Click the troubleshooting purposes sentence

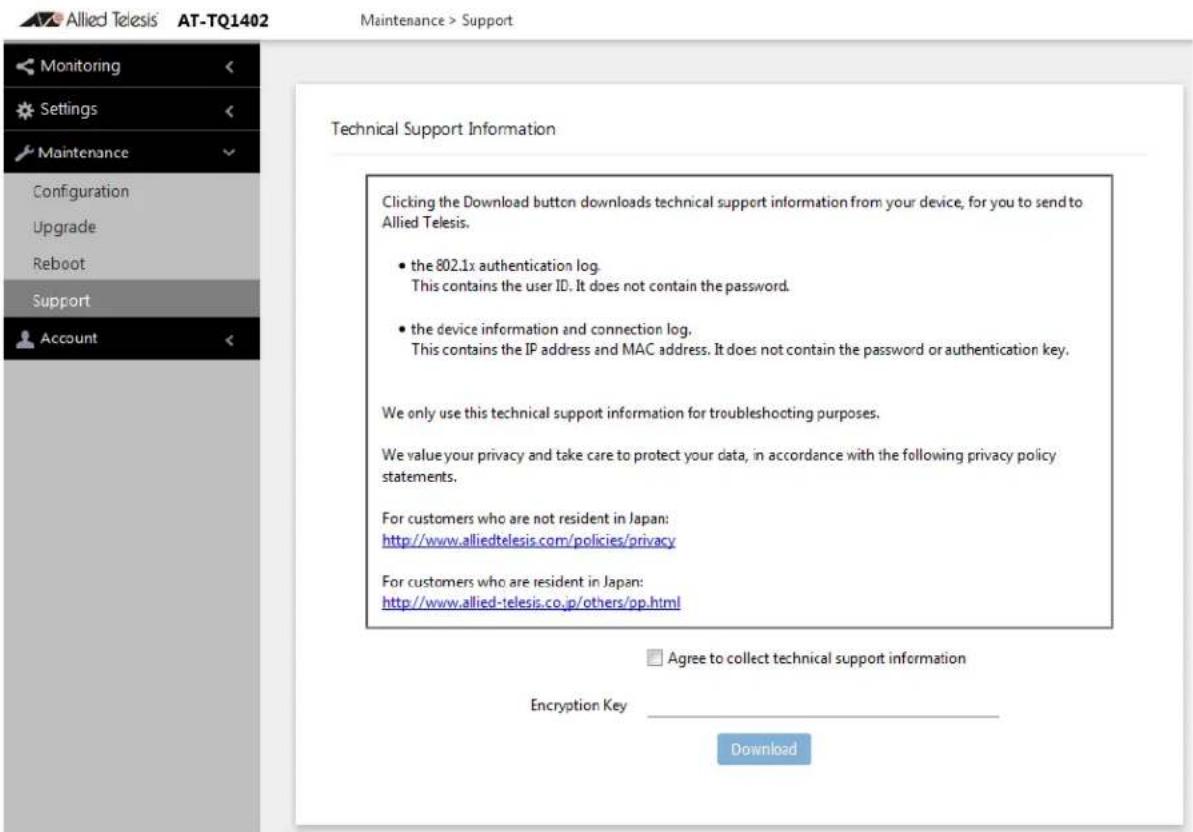click(631, 413)
